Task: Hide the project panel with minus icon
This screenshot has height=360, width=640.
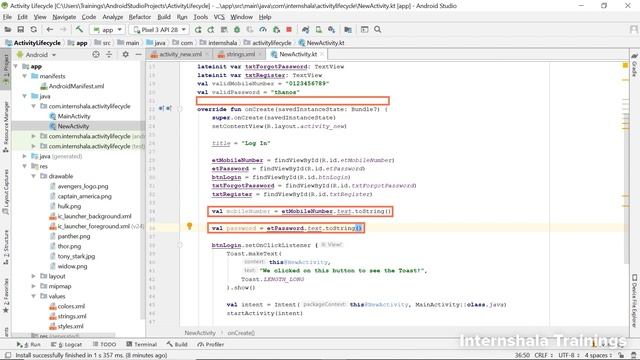Action: (x=138, y=54)
